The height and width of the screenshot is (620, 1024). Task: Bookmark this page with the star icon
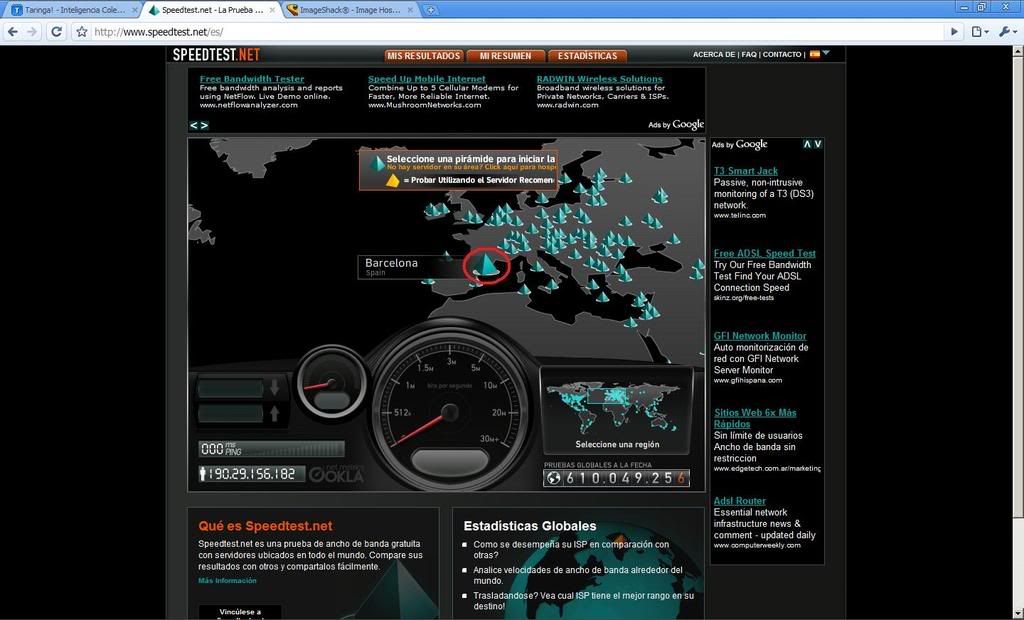[x=82, y=31]
